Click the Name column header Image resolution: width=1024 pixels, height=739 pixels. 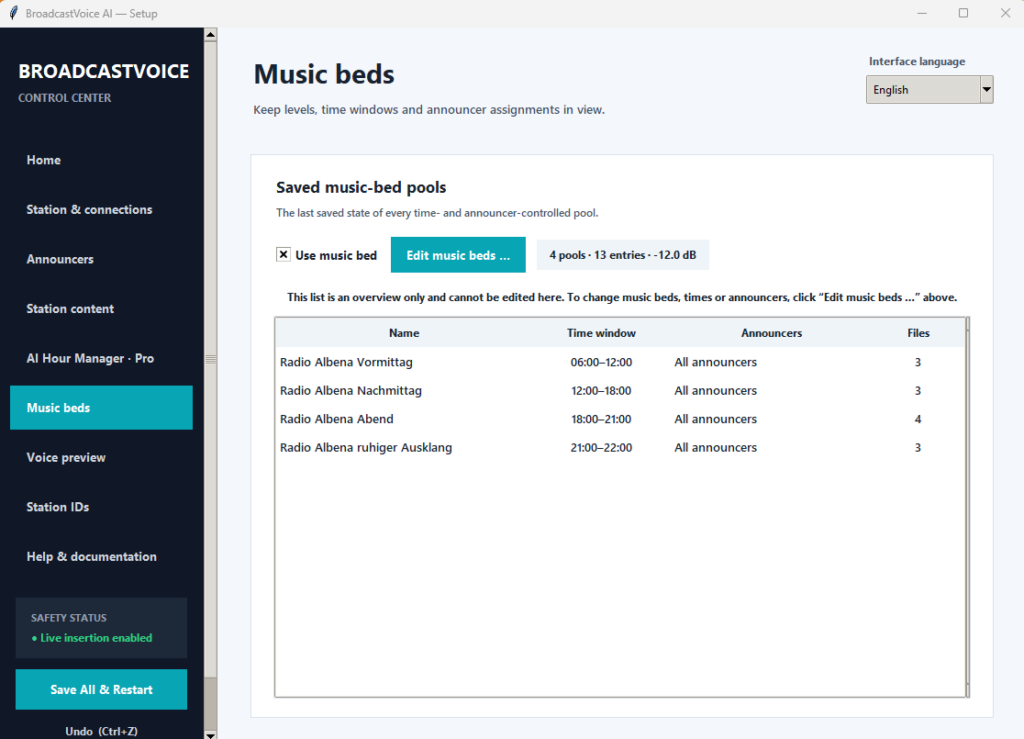404,333
